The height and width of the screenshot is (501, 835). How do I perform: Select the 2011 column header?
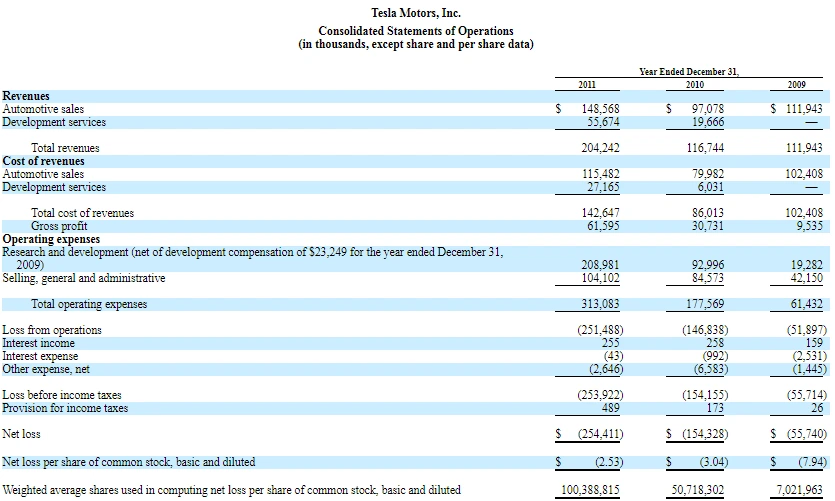[587, 84]
